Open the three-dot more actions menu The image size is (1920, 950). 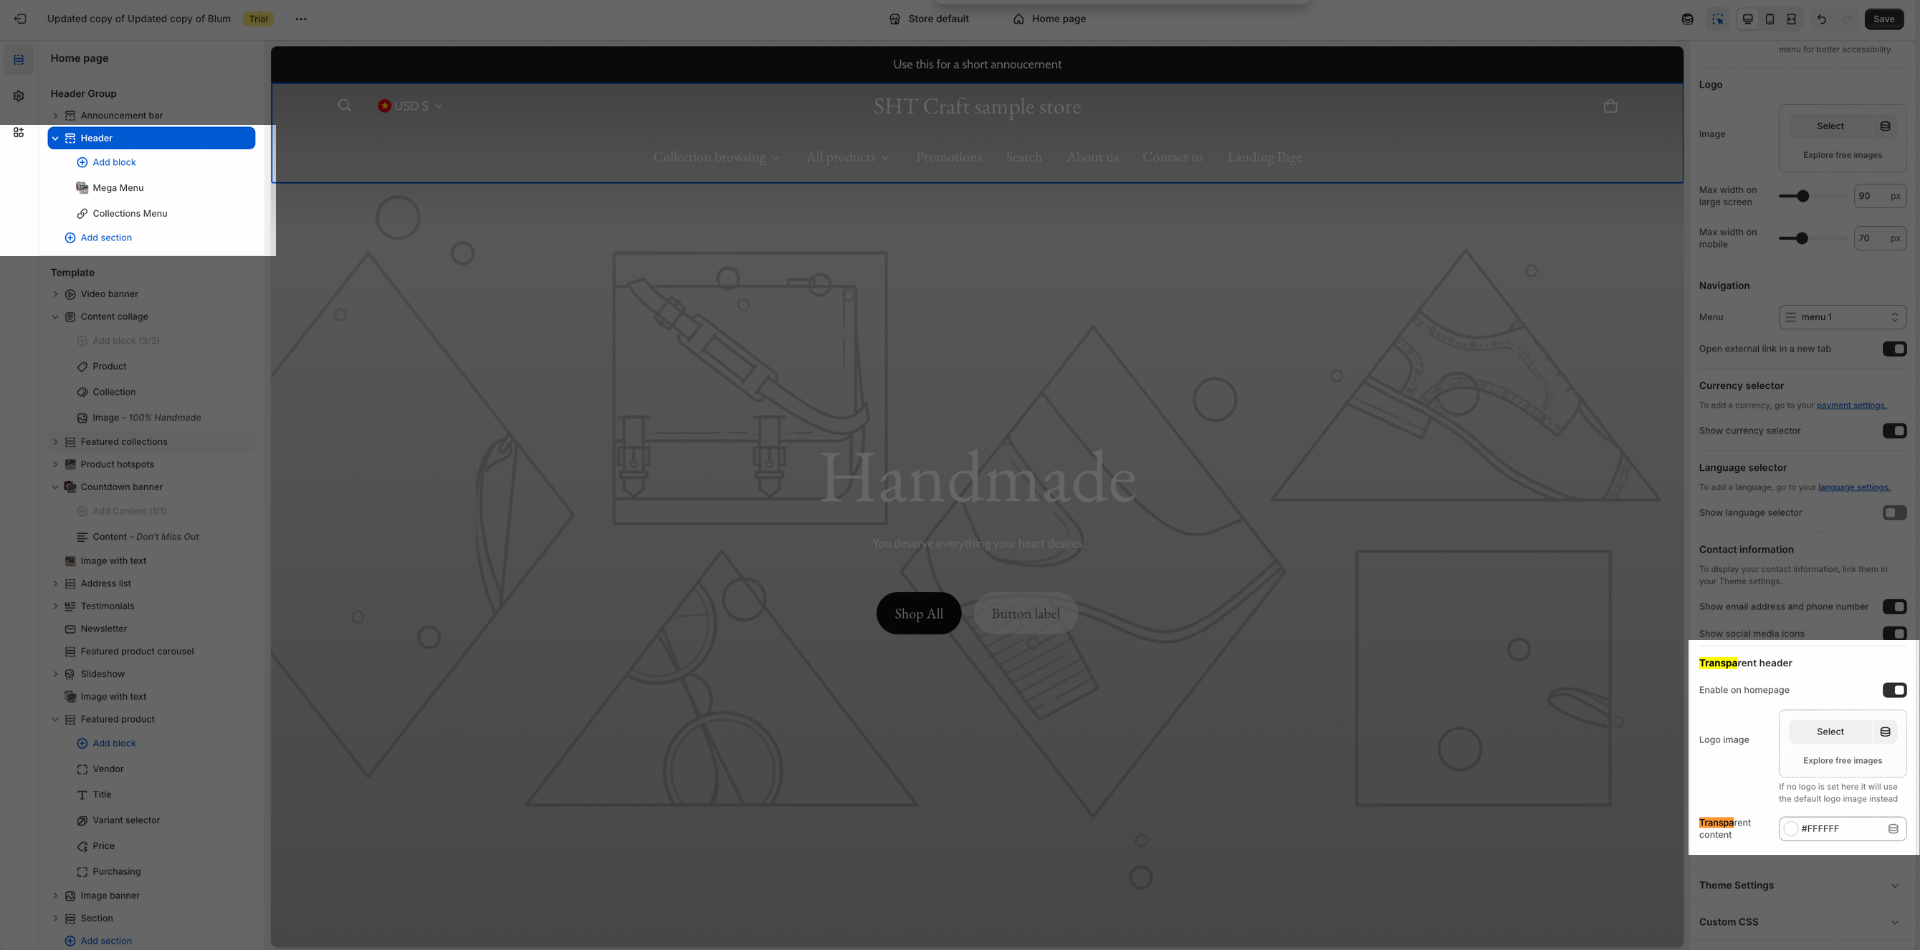tap(301, 19)
